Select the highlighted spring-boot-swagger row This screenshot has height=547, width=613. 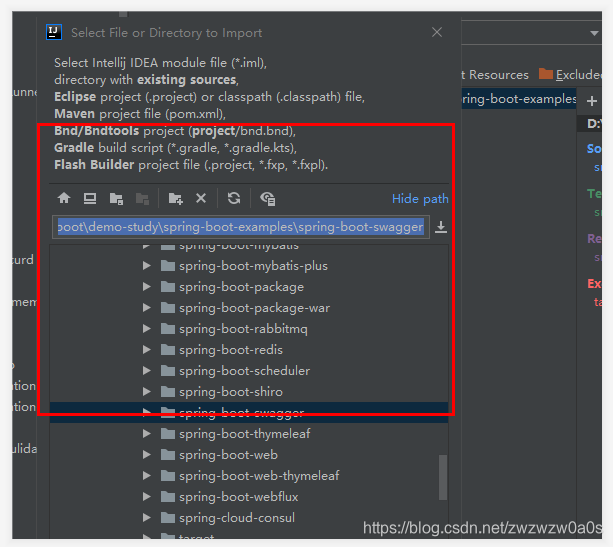[x=249, y=412]
